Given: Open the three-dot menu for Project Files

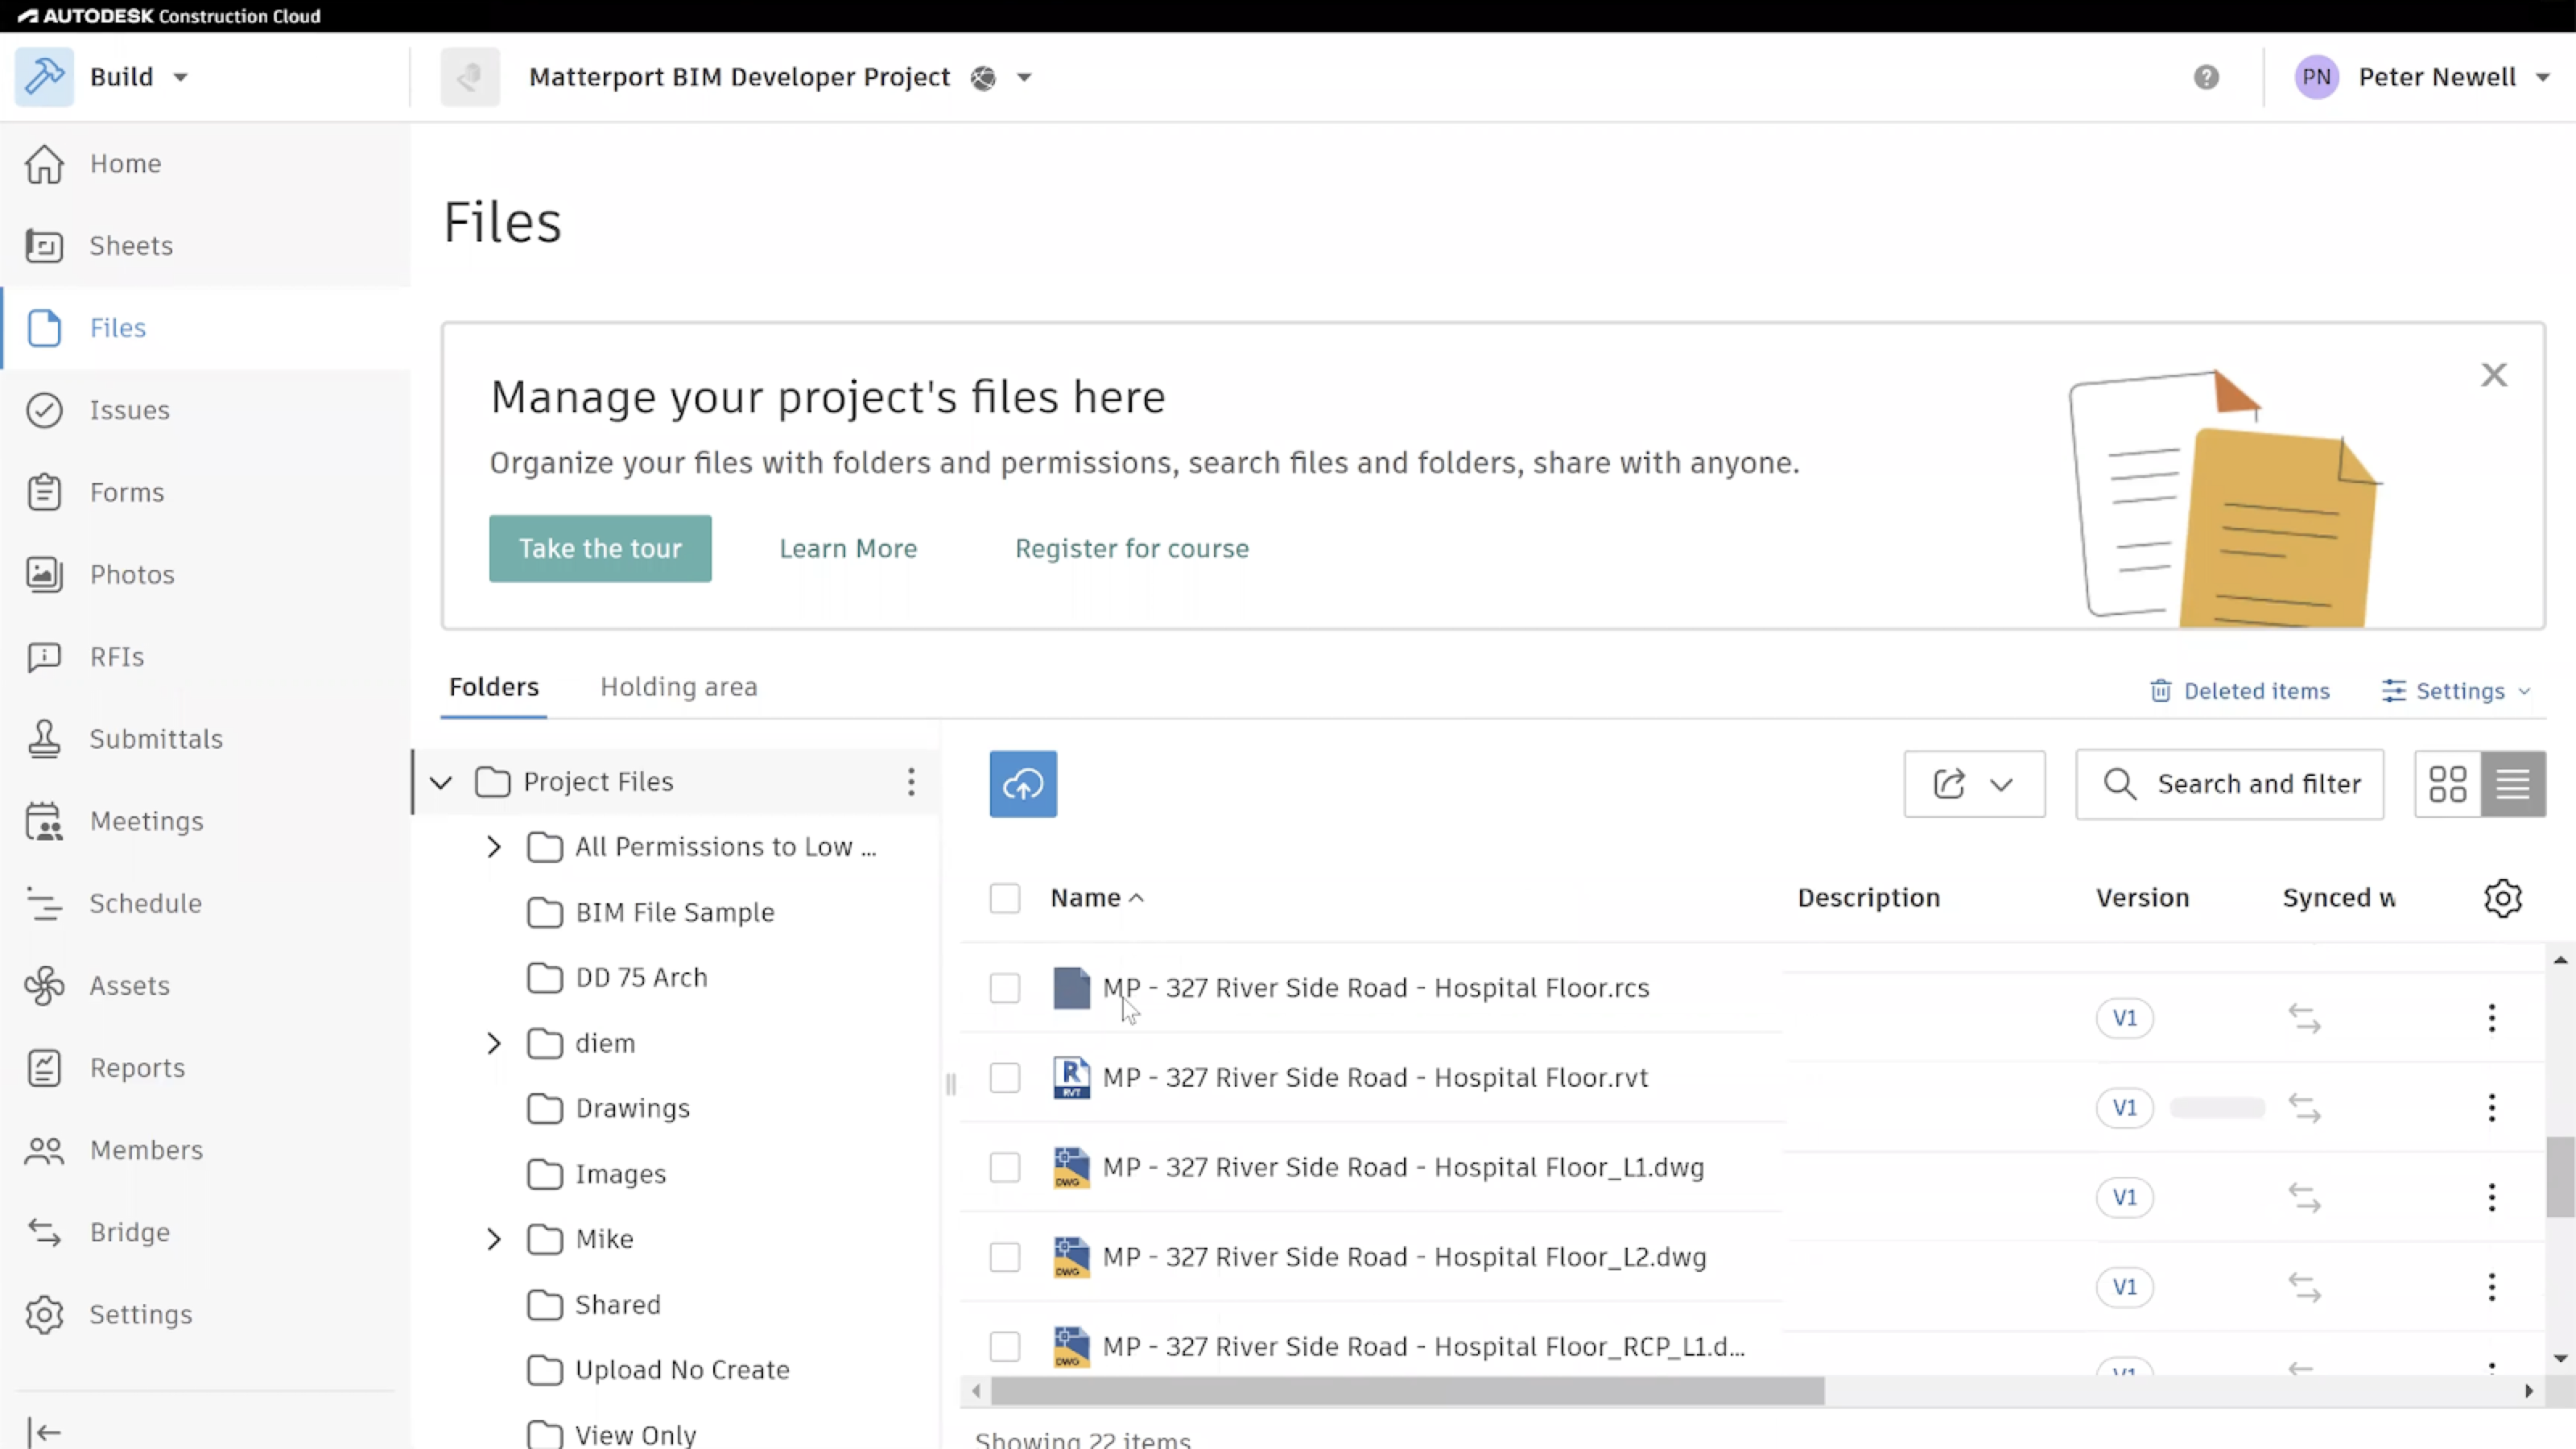Looking at the screenshot, I should [910, 782].
